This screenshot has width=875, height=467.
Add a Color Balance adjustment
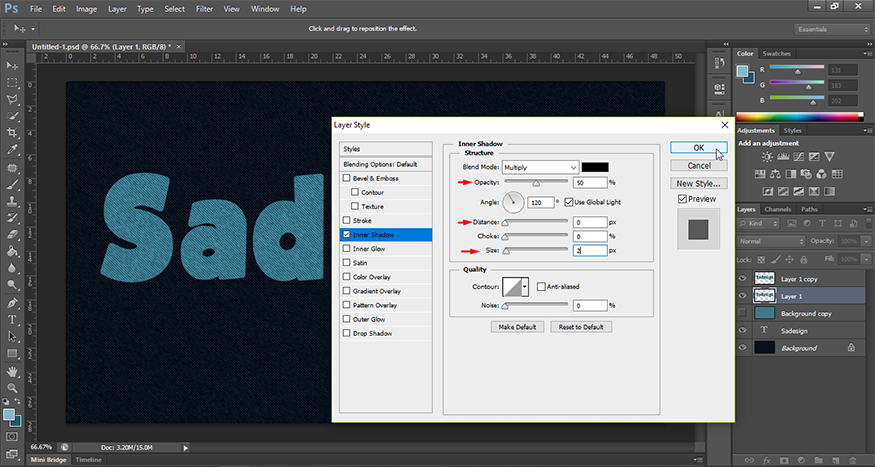pos(775,174)
